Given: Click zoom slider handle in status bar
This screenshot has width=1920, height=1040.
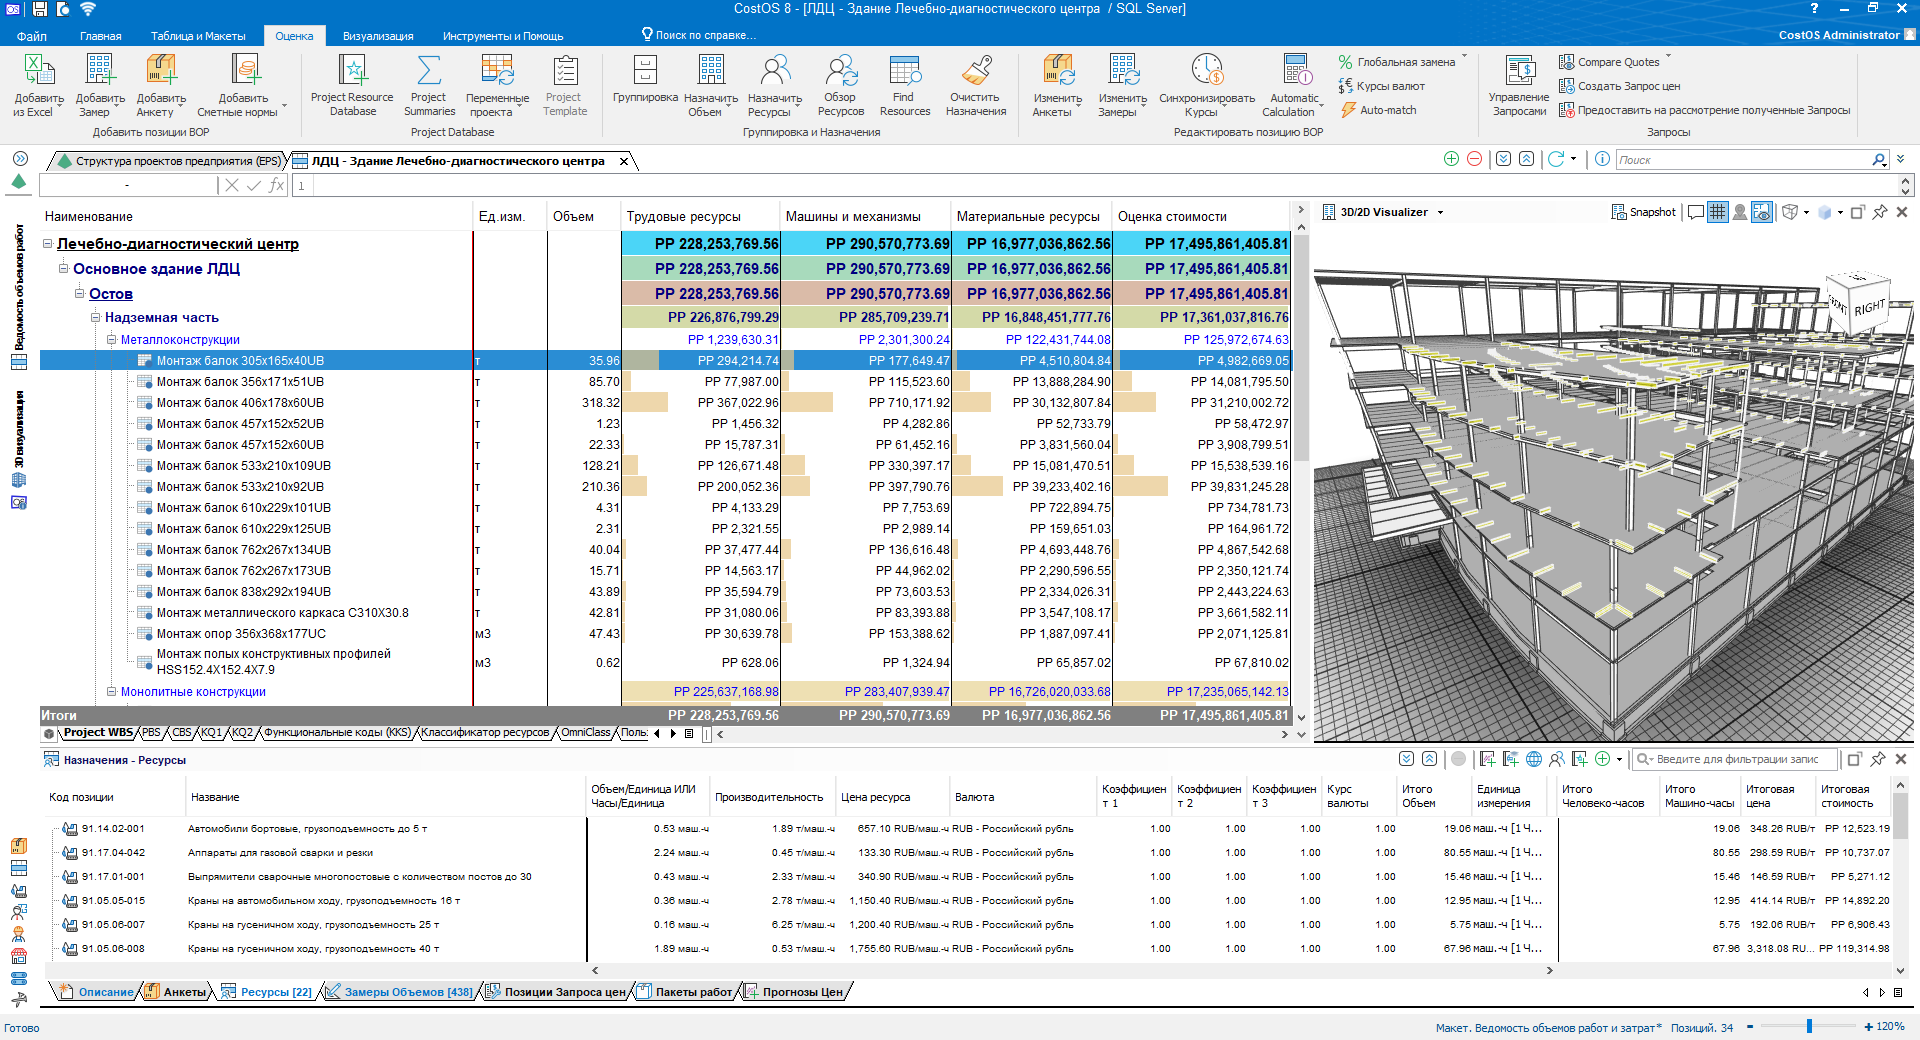Looking at the screenshot, I should (x=1809, y=1026).
